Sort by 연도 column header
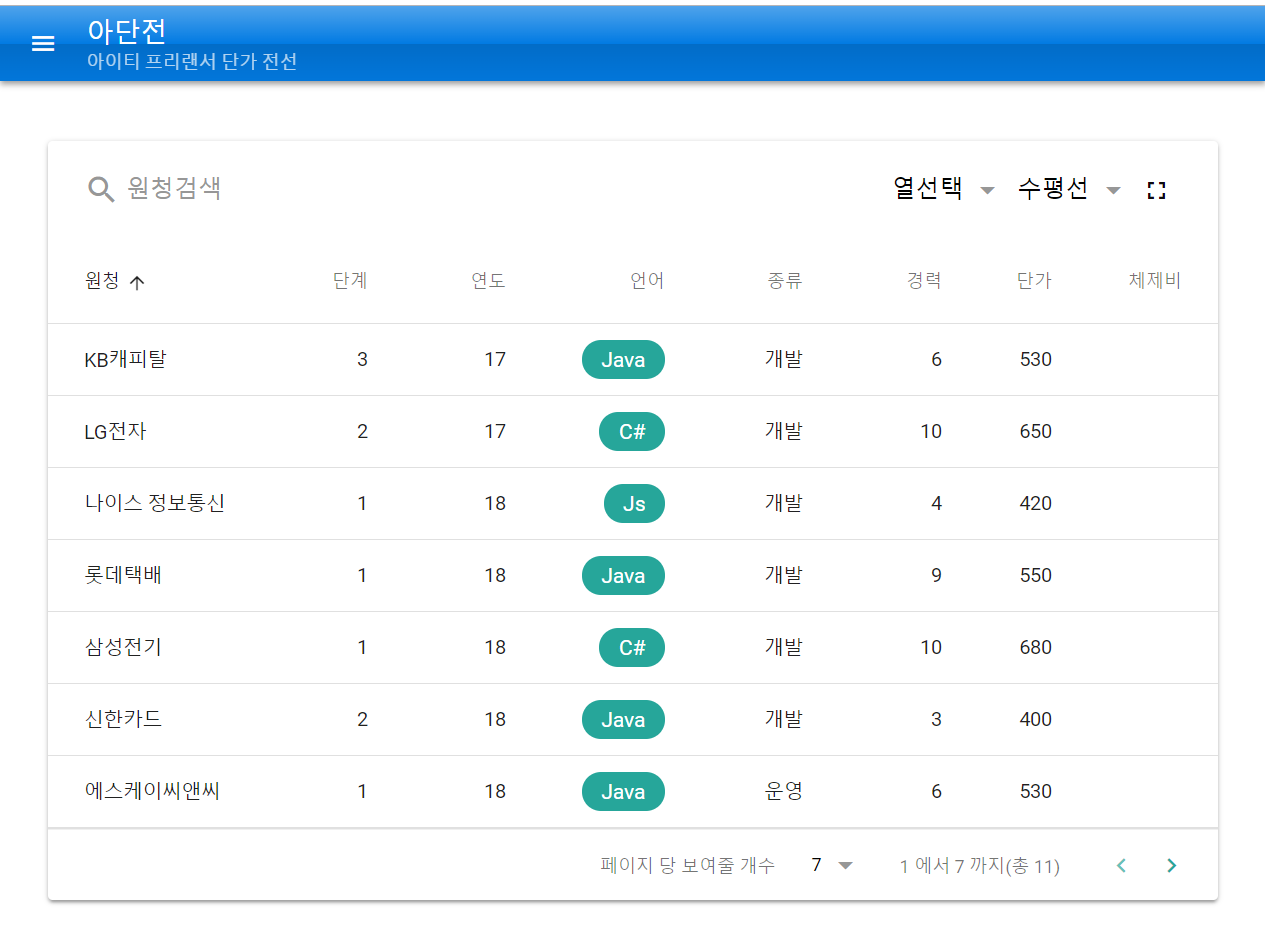1265x951 pixels. click(x=488, y=281)
